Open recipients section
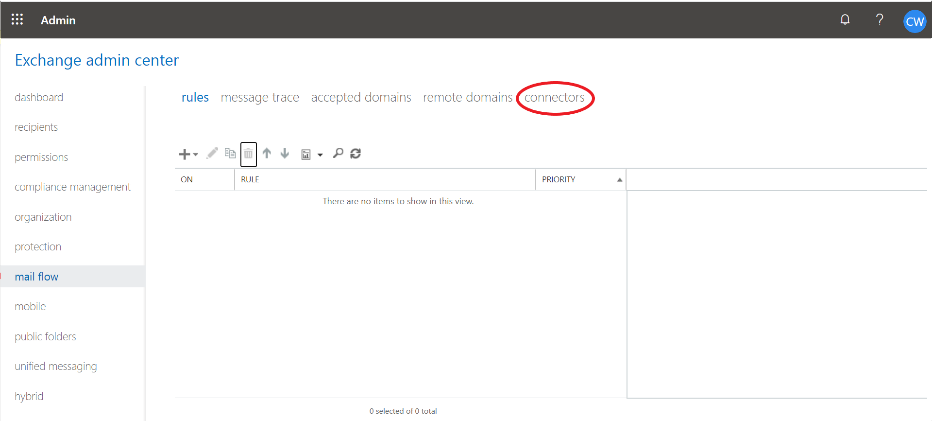The image size is (932, 421). tap(36, 127)
